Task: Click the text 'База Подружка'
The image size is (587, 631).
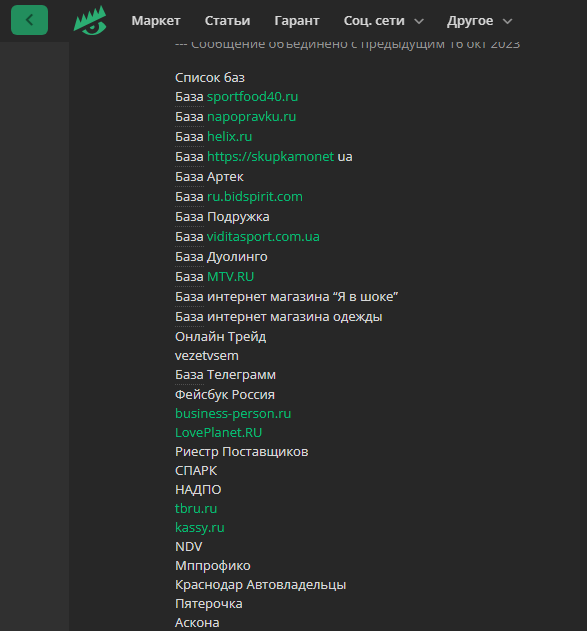Action: coord(222,217)
